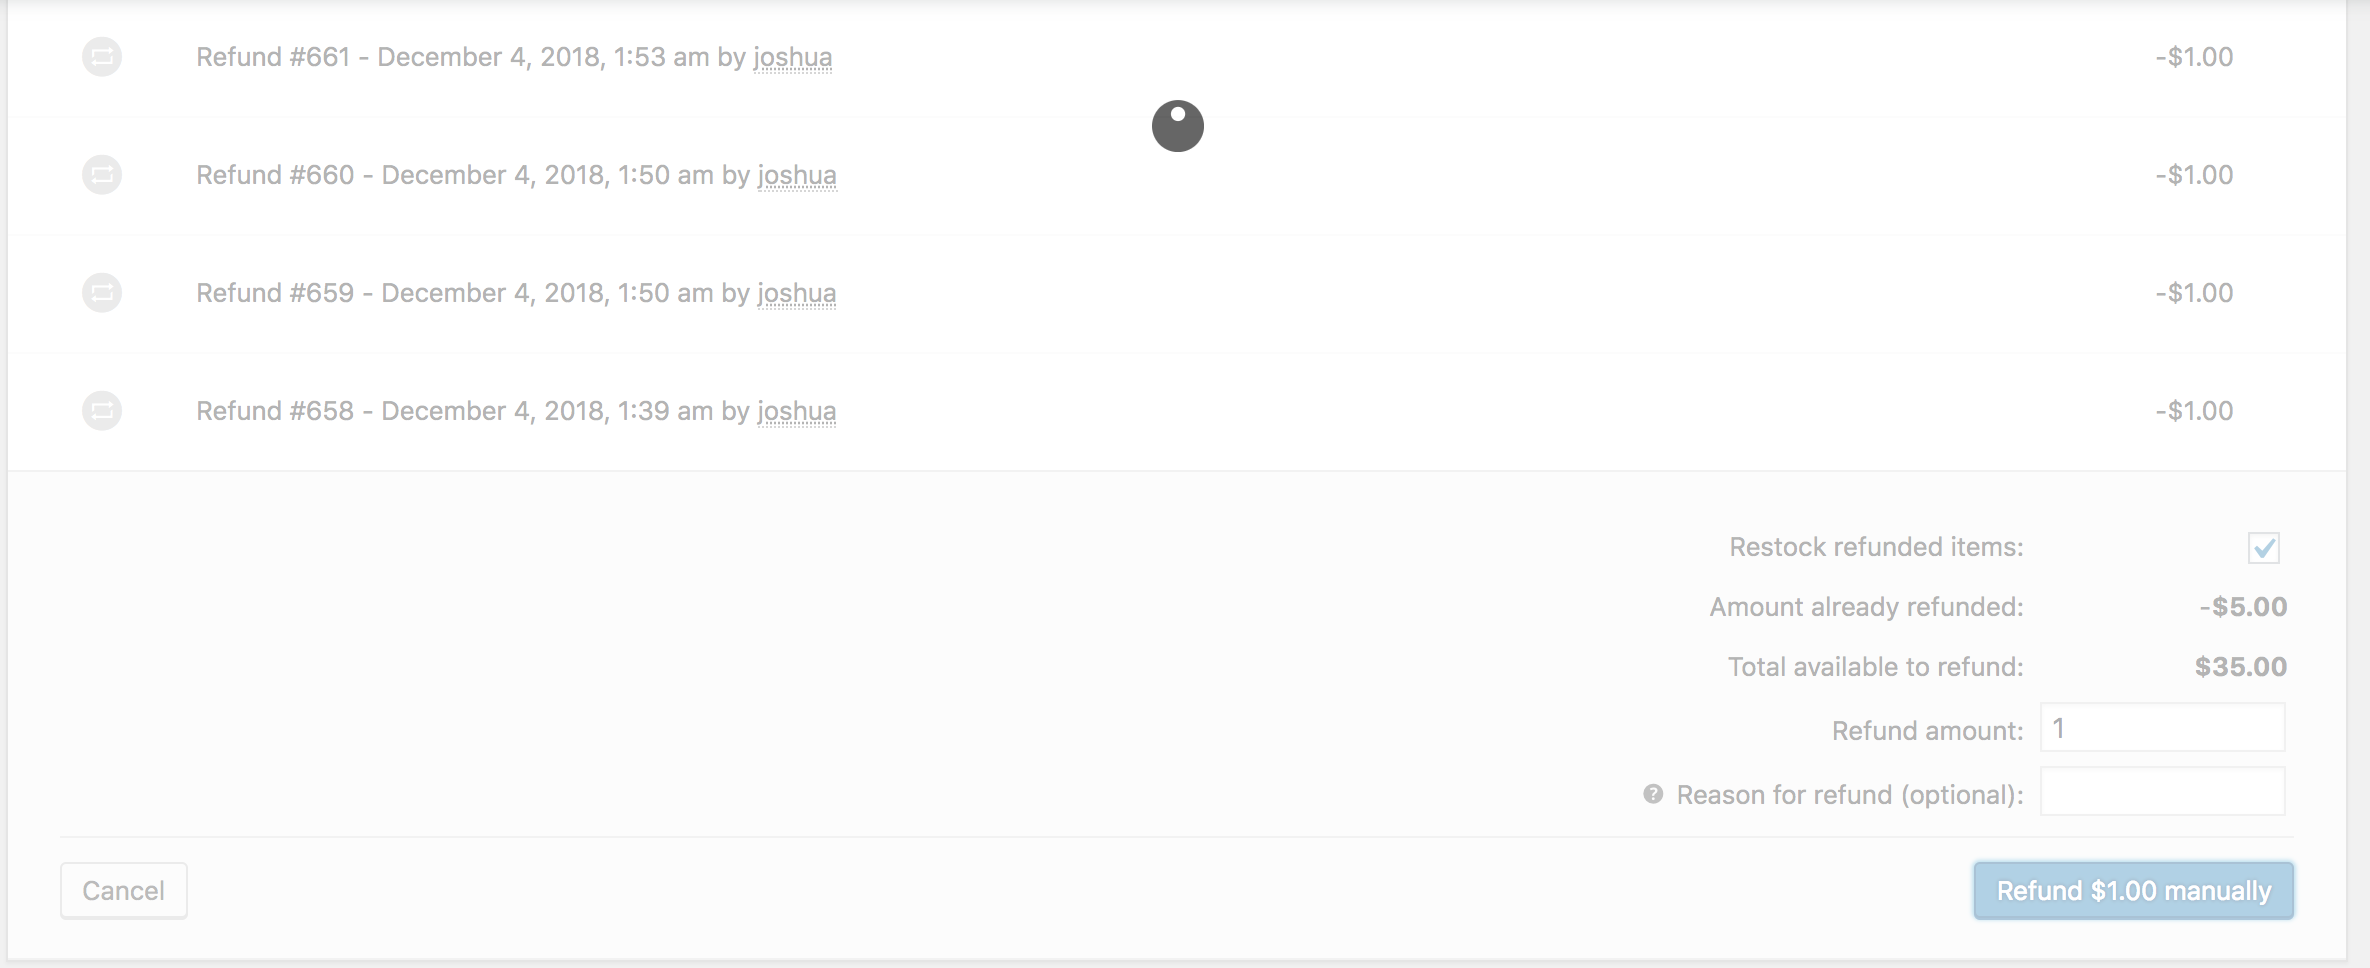
Task: Click the joshua link on Refund #658
Action: click(796, 410)
